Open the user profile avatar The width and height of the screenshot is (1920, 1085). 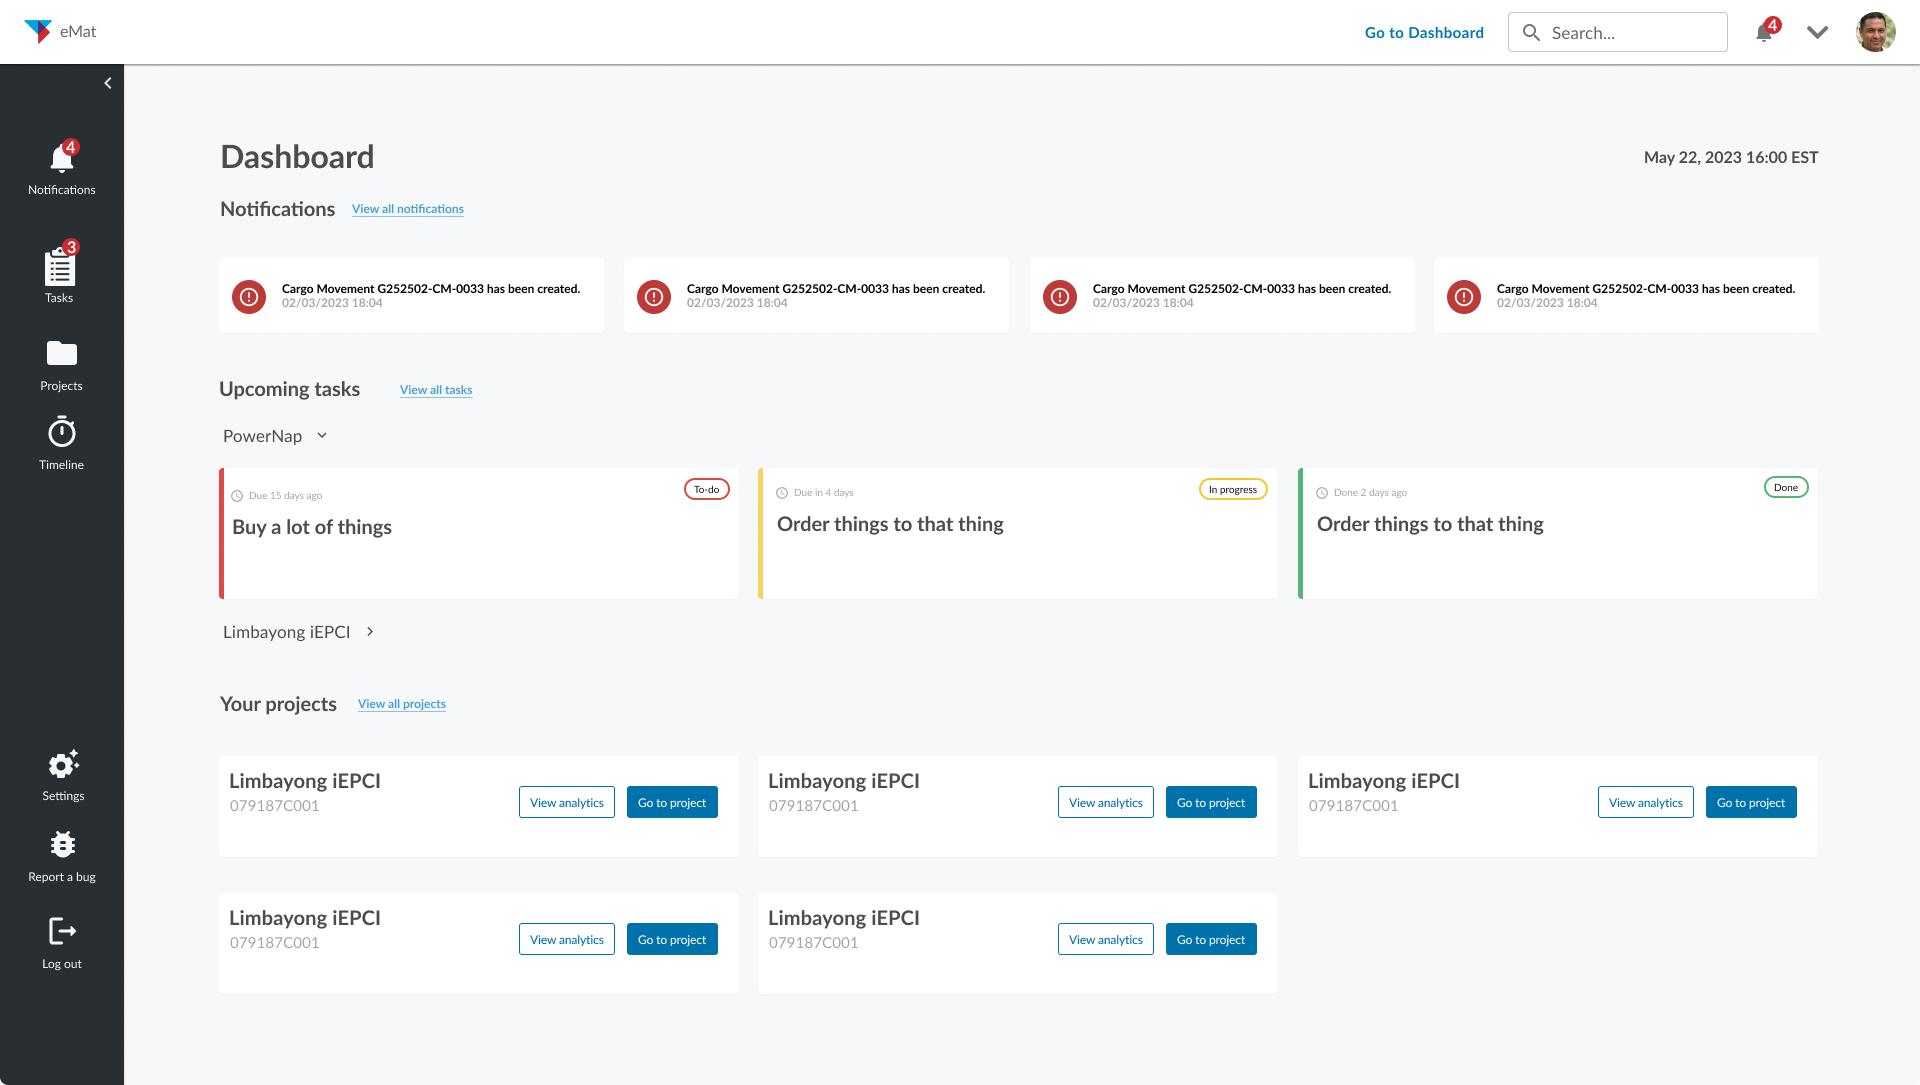(1876, 32)
